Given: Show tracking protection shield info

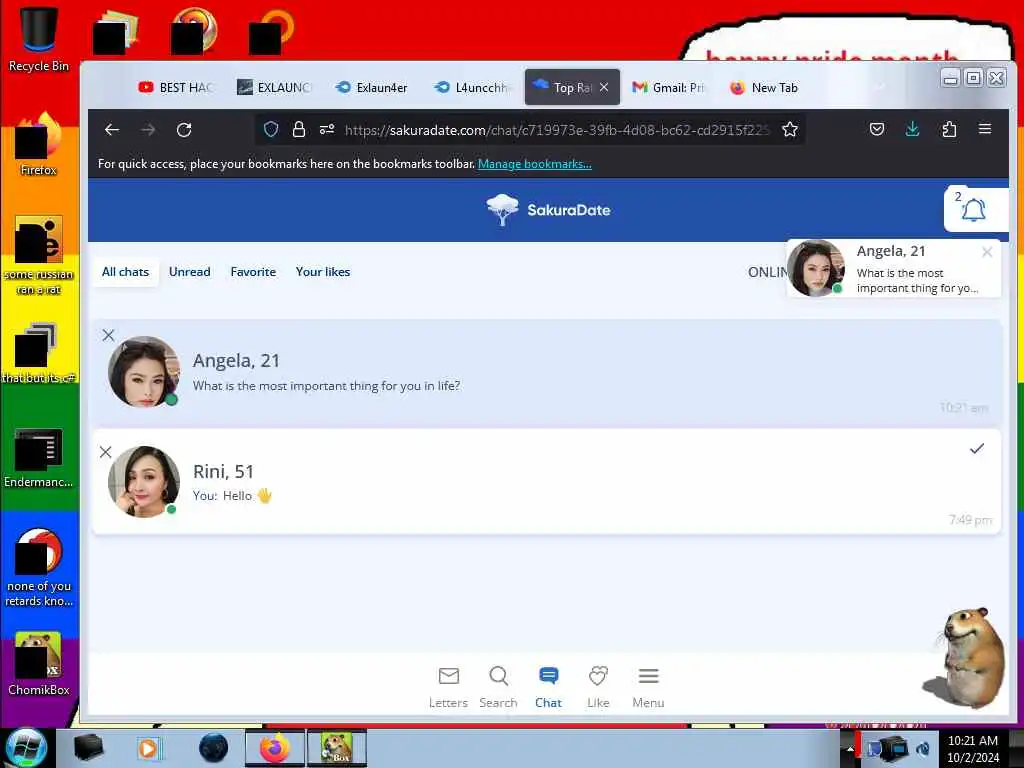Looking at the screenshot, I should click(x=271, y=129).
